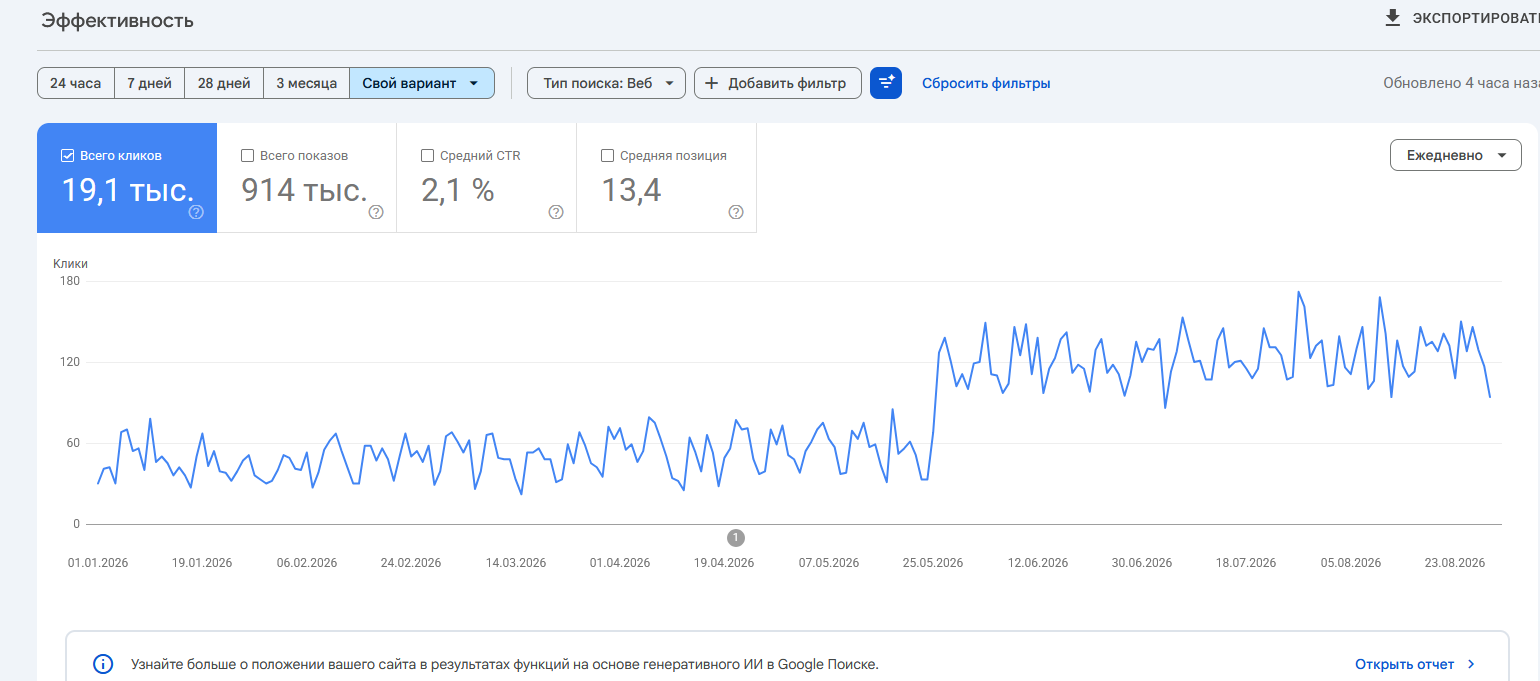This screenshot has height=681, width=1540.
Task: Click the blue AI filter icon button
Action: tap(886, 83)
